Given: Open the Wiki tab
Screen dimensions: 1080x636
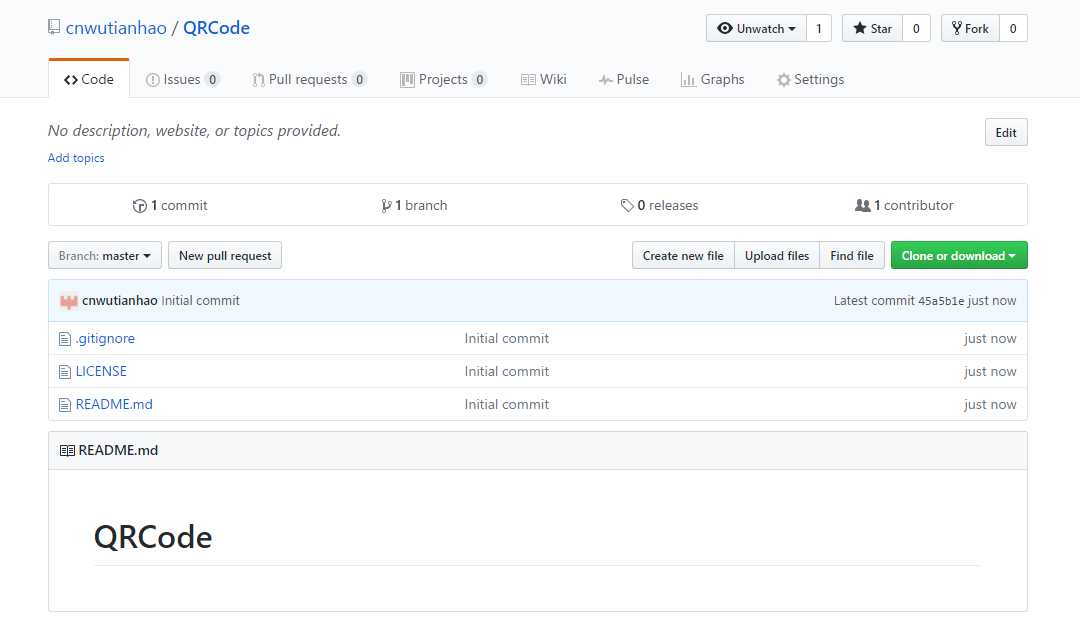Looking at the screenshot, I should point(543,79).
